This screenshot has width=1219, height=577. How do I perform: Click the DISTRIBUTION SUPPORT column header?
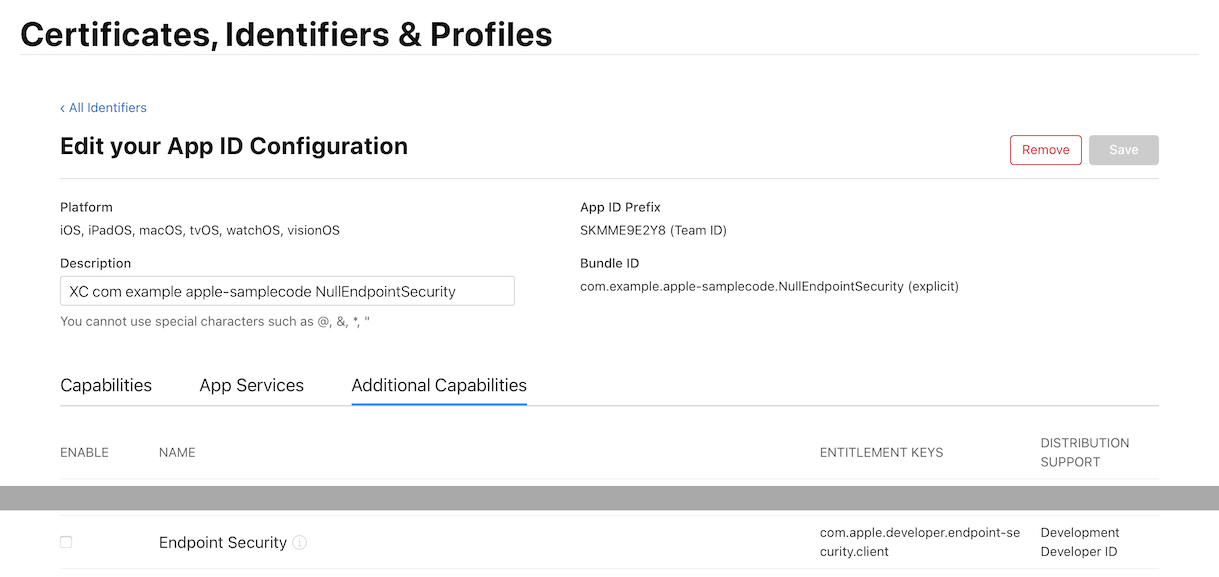point(1084,452)
